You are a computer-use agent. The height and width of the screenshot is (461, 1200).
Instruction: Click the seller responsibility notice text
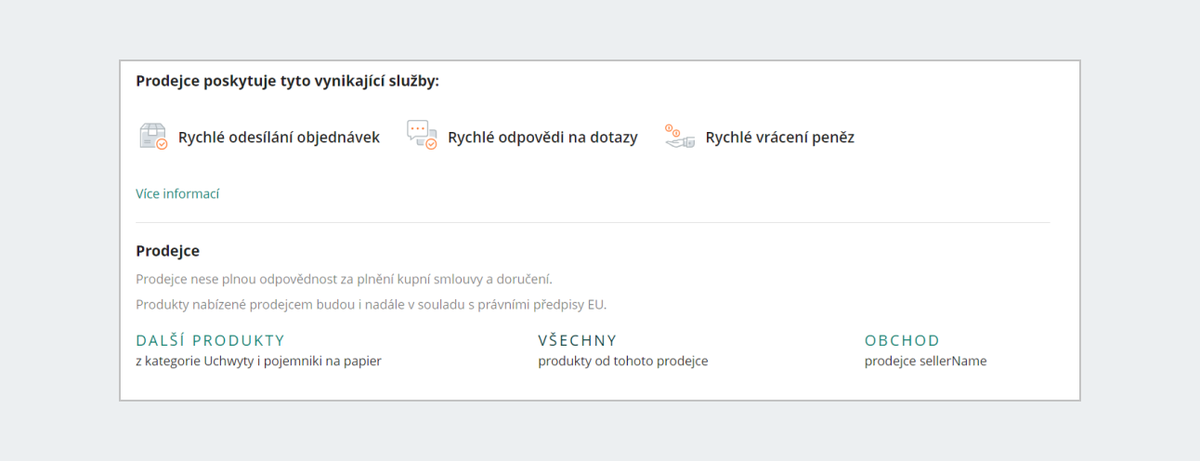pos(344,279)
